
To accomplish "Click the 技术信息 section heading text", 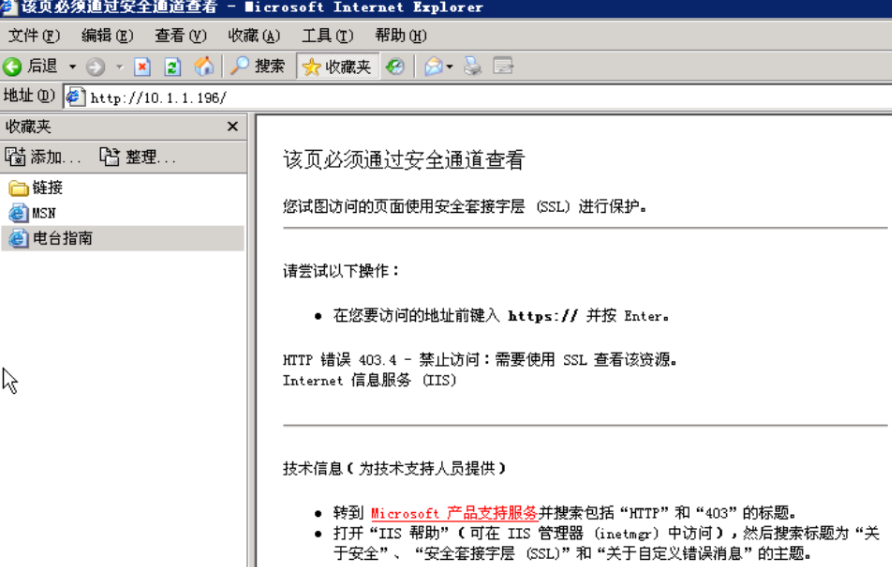I will (395, 468).
